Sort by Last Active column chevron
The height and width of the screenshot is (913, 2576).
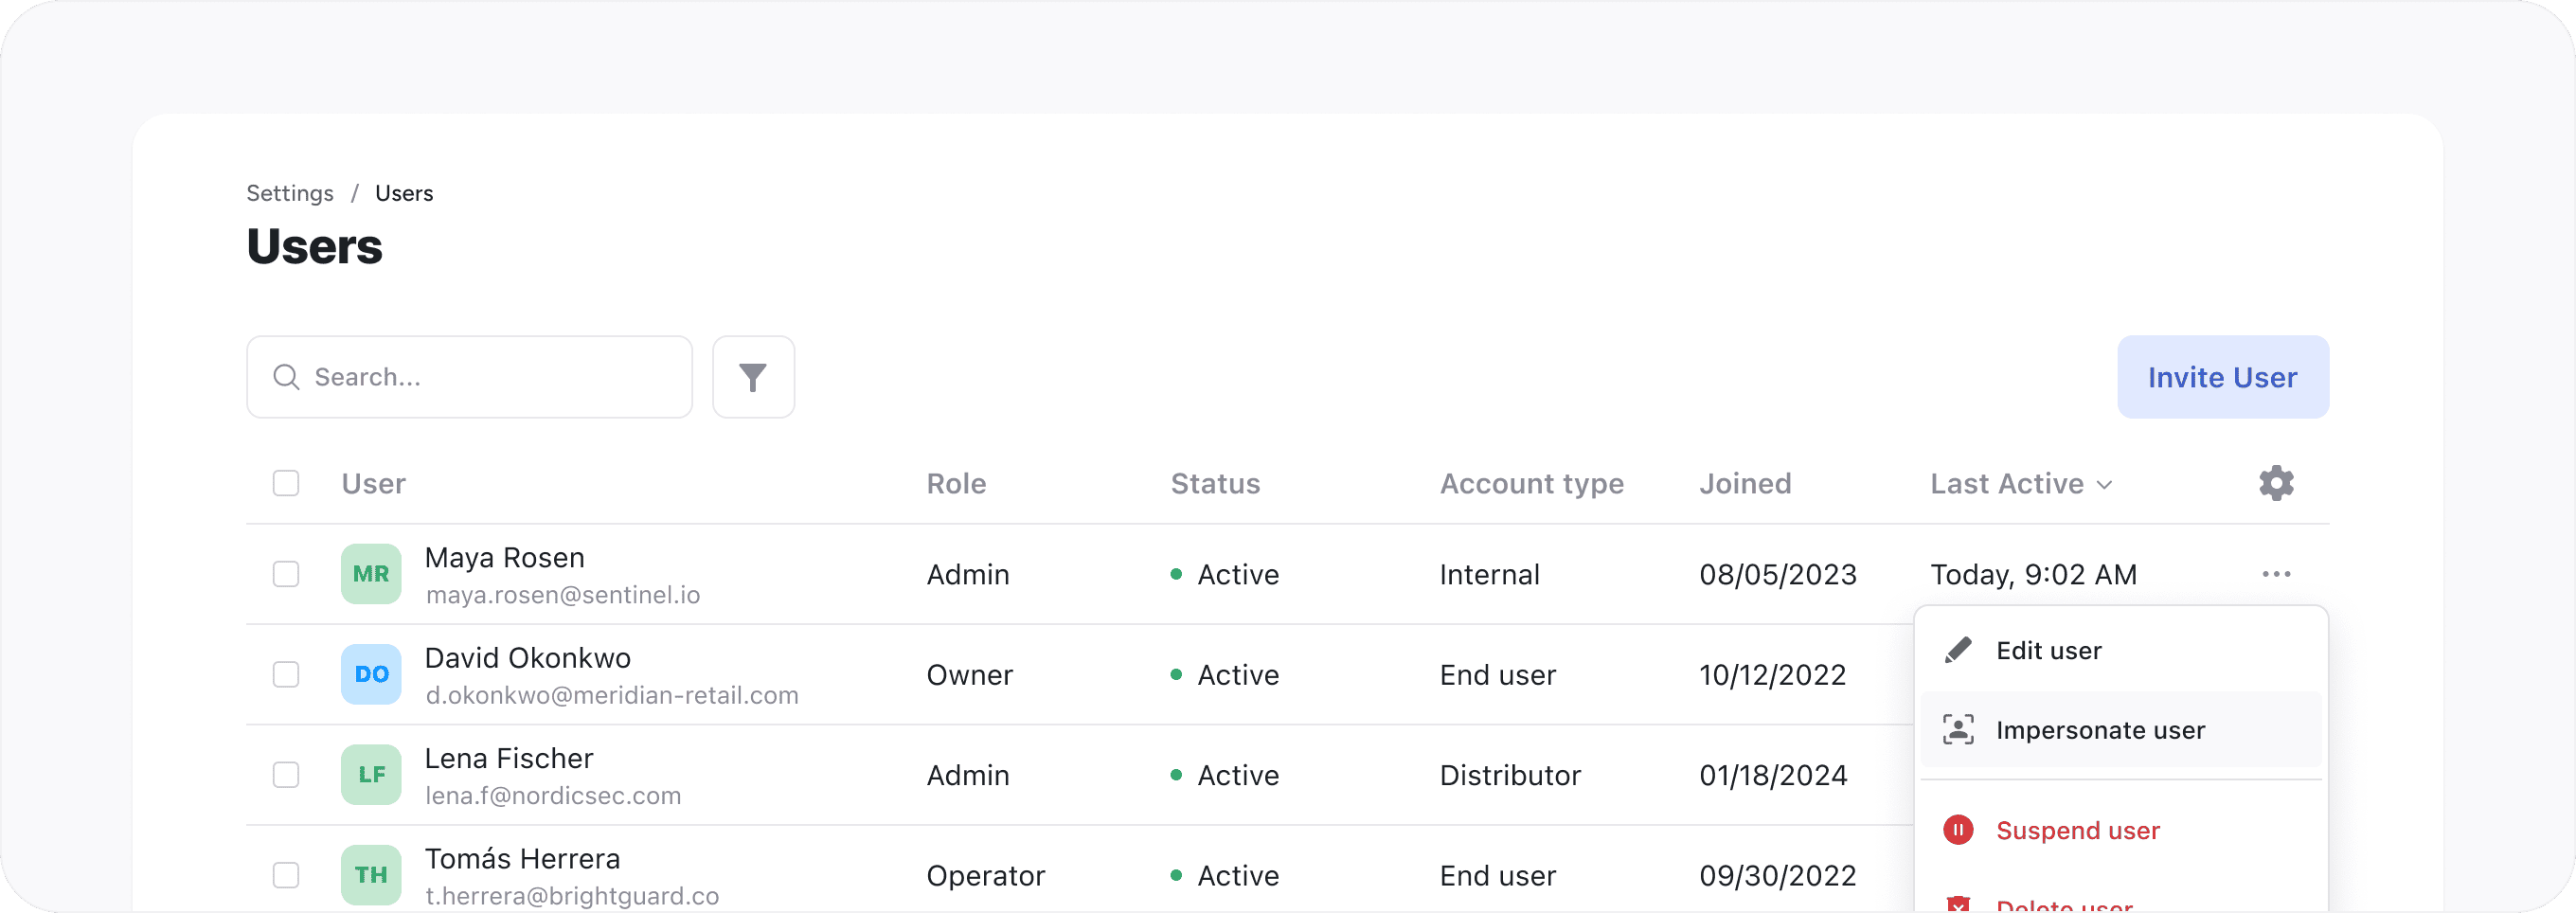[2104, 485]
